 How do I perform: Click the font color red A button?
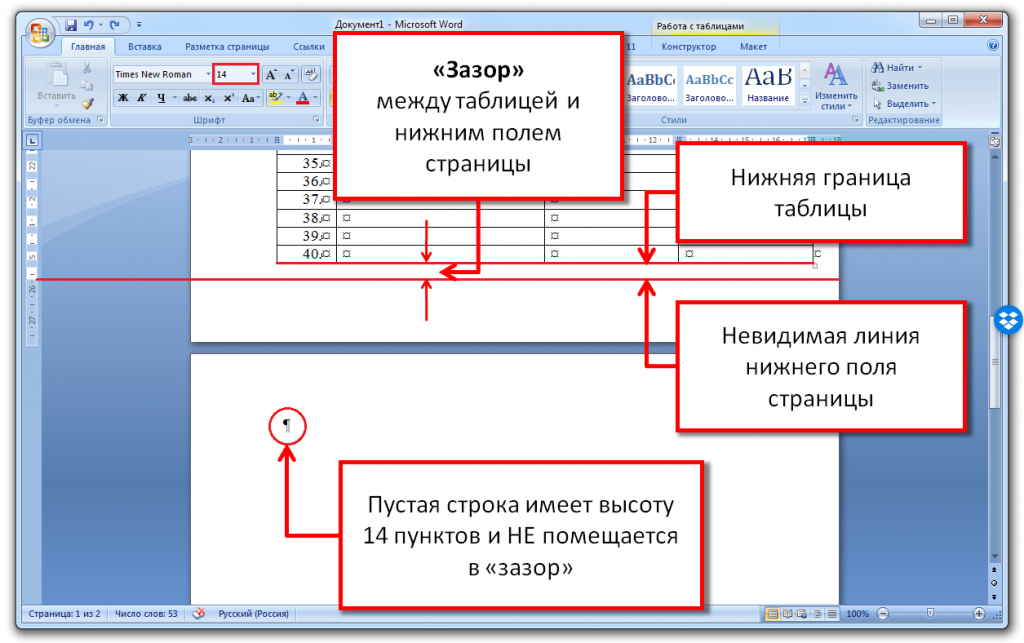(x=302, y=98)
